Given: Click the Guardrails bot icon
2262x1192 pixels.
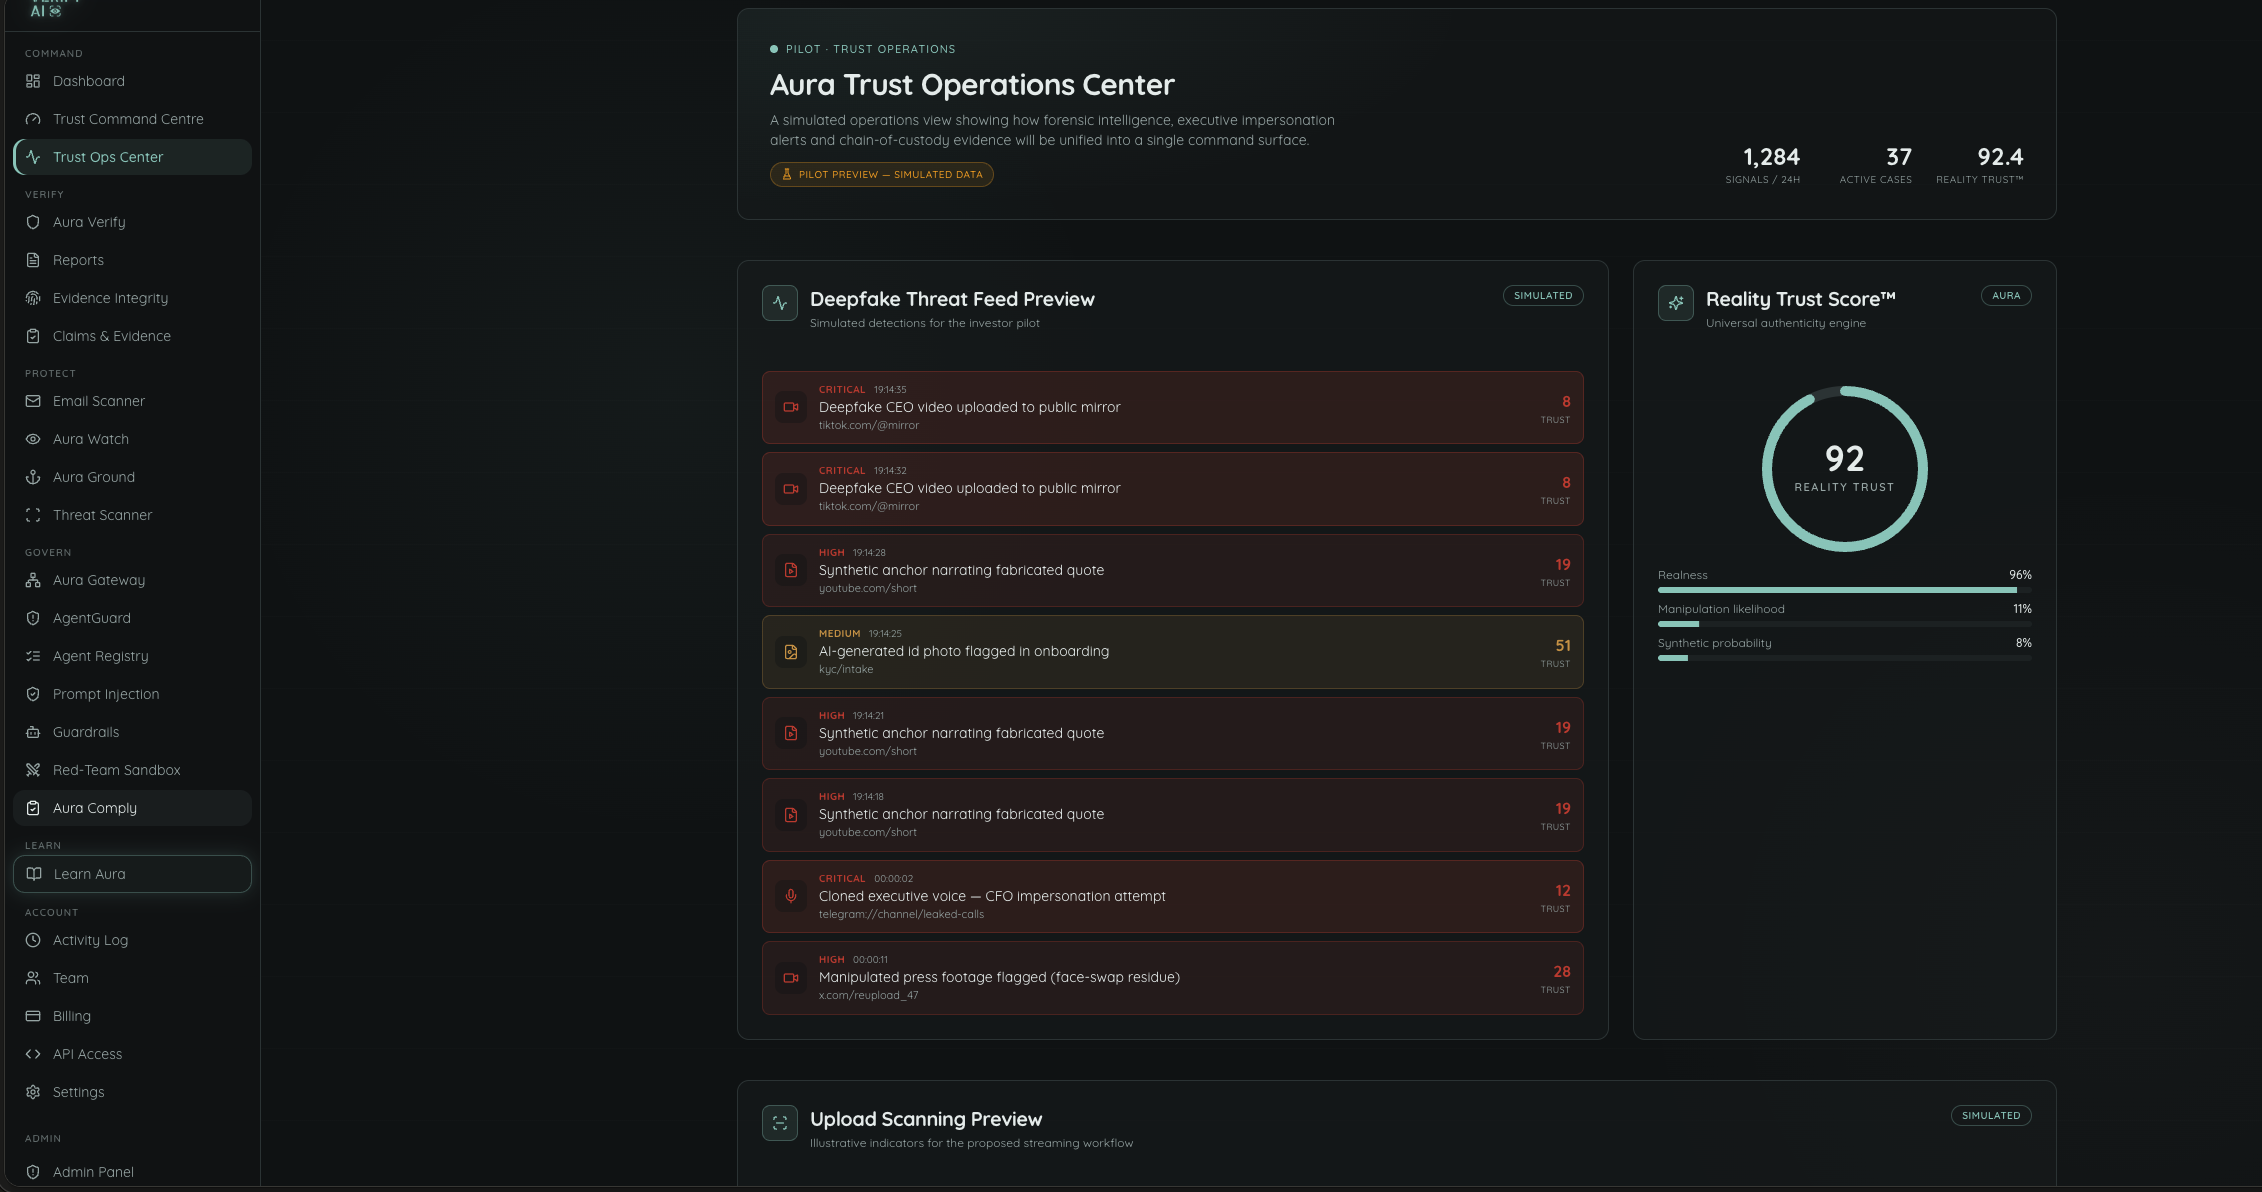Looking at the screenshot, I should [x=33, y=732].
